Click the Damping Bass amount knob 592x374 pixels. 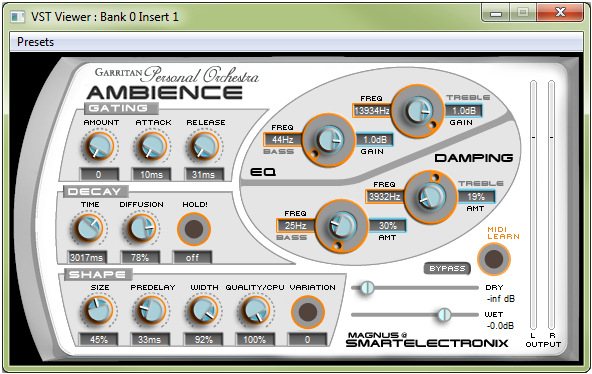(x=341, y=226)
